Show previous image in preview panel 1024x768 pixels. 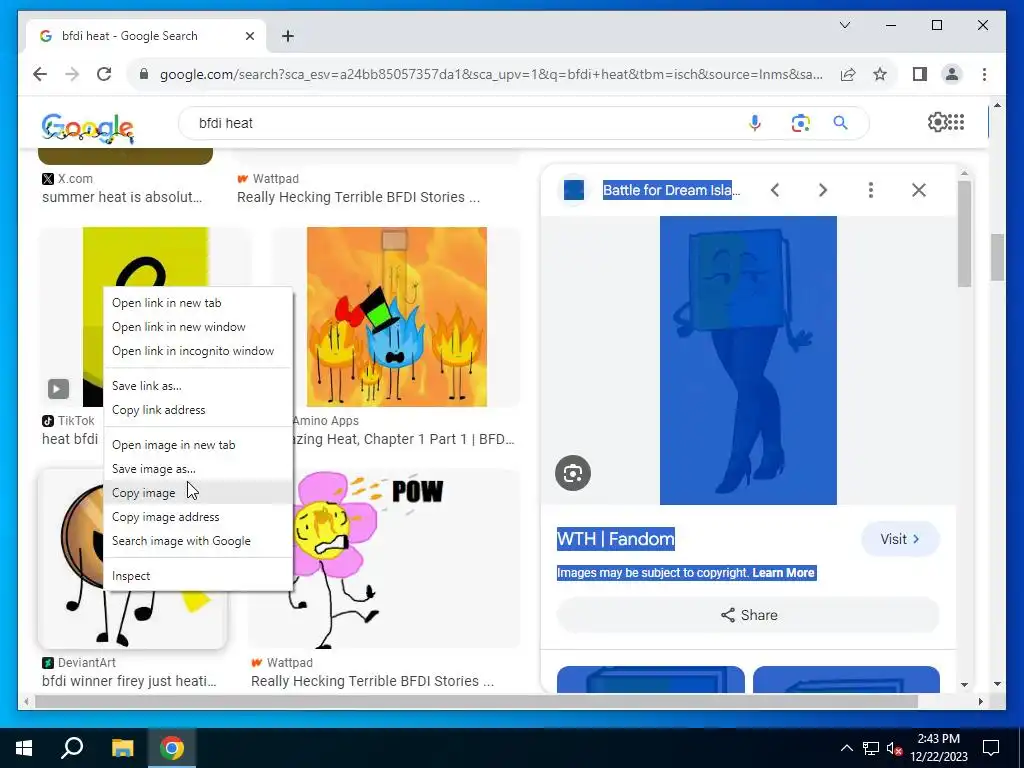click(x=775, y=190)
